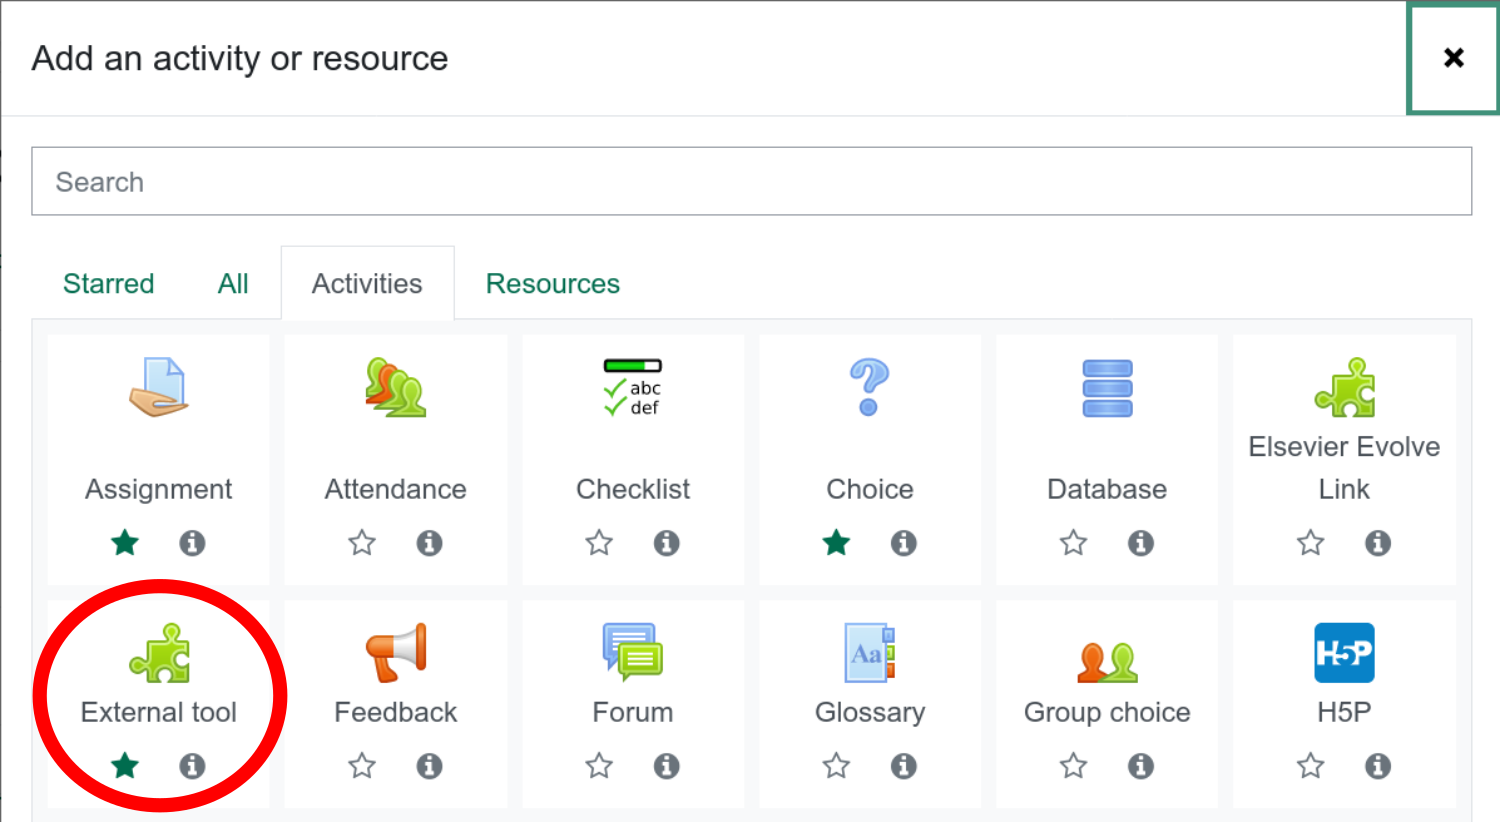
Task: Click the H5P label
Action: click(1344, 712)
